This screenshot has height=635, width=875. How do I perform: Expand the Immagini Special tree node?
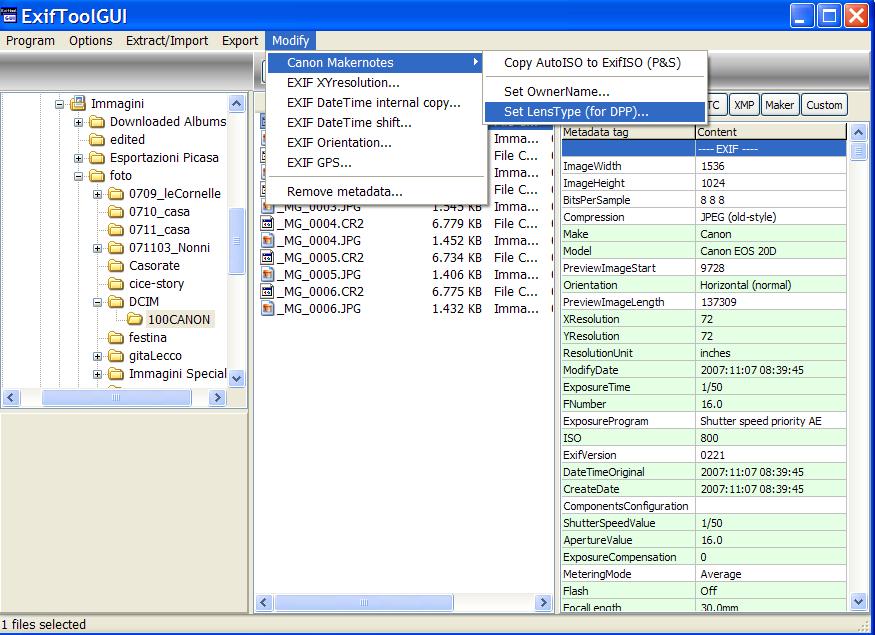point(97,373)
